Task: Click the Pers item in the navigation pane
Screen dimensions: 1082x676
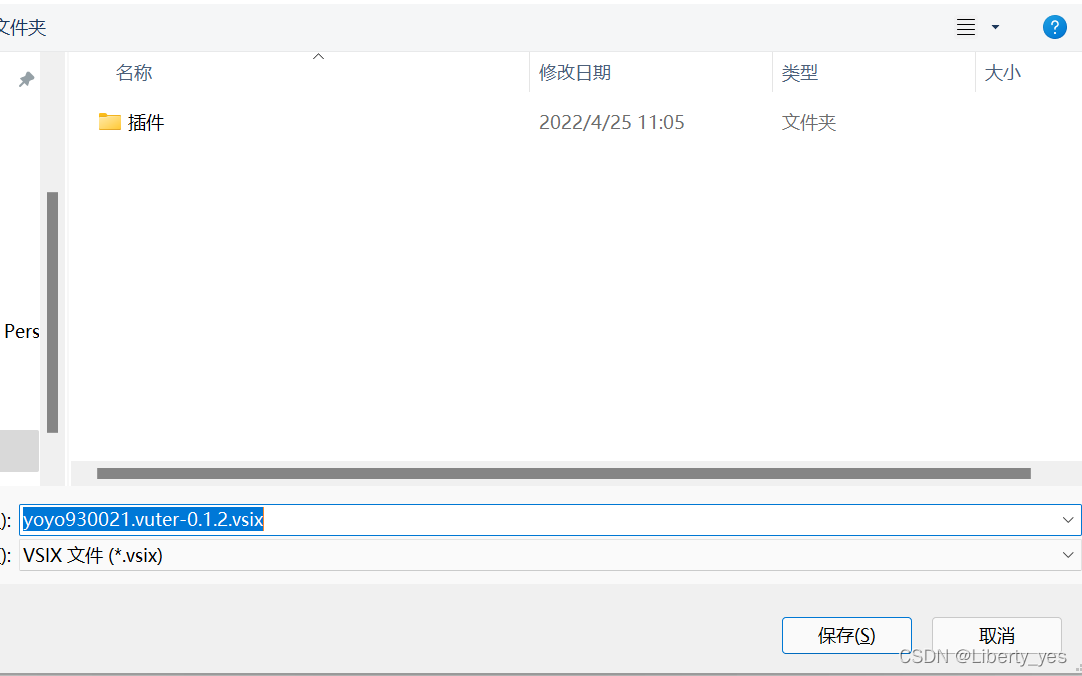Action: tap(21, 331)
